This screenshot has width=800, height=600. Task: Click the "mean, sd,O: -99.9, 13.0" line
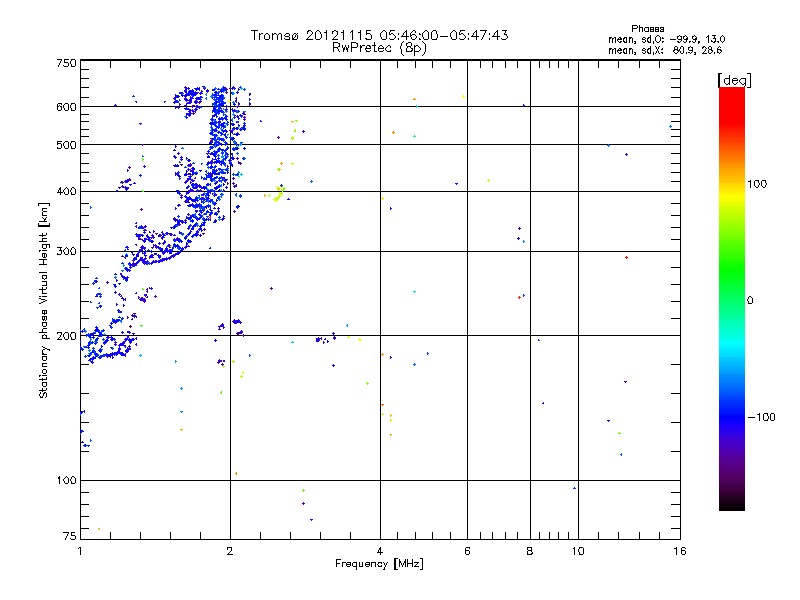(x=666, y=39)
